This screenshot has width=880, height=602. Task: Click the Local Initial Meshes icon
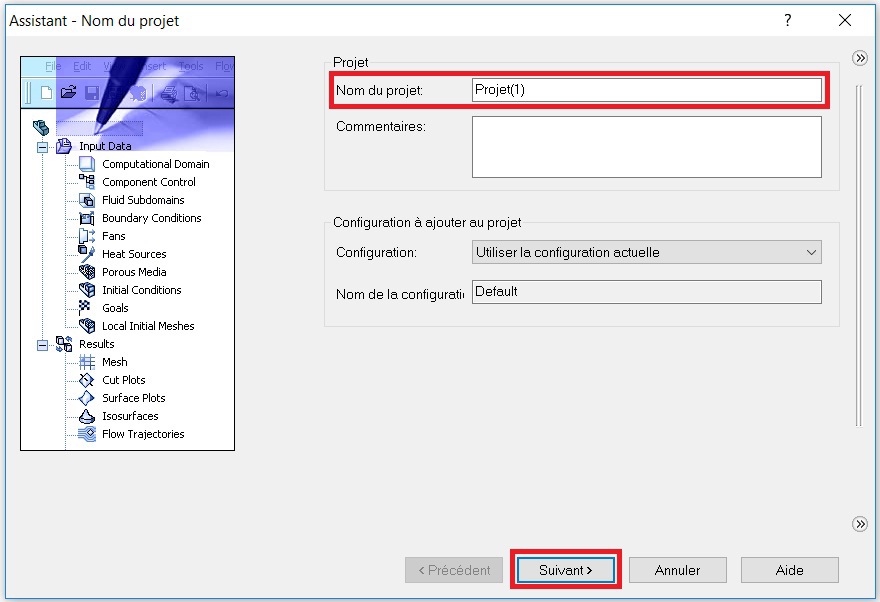86,325
